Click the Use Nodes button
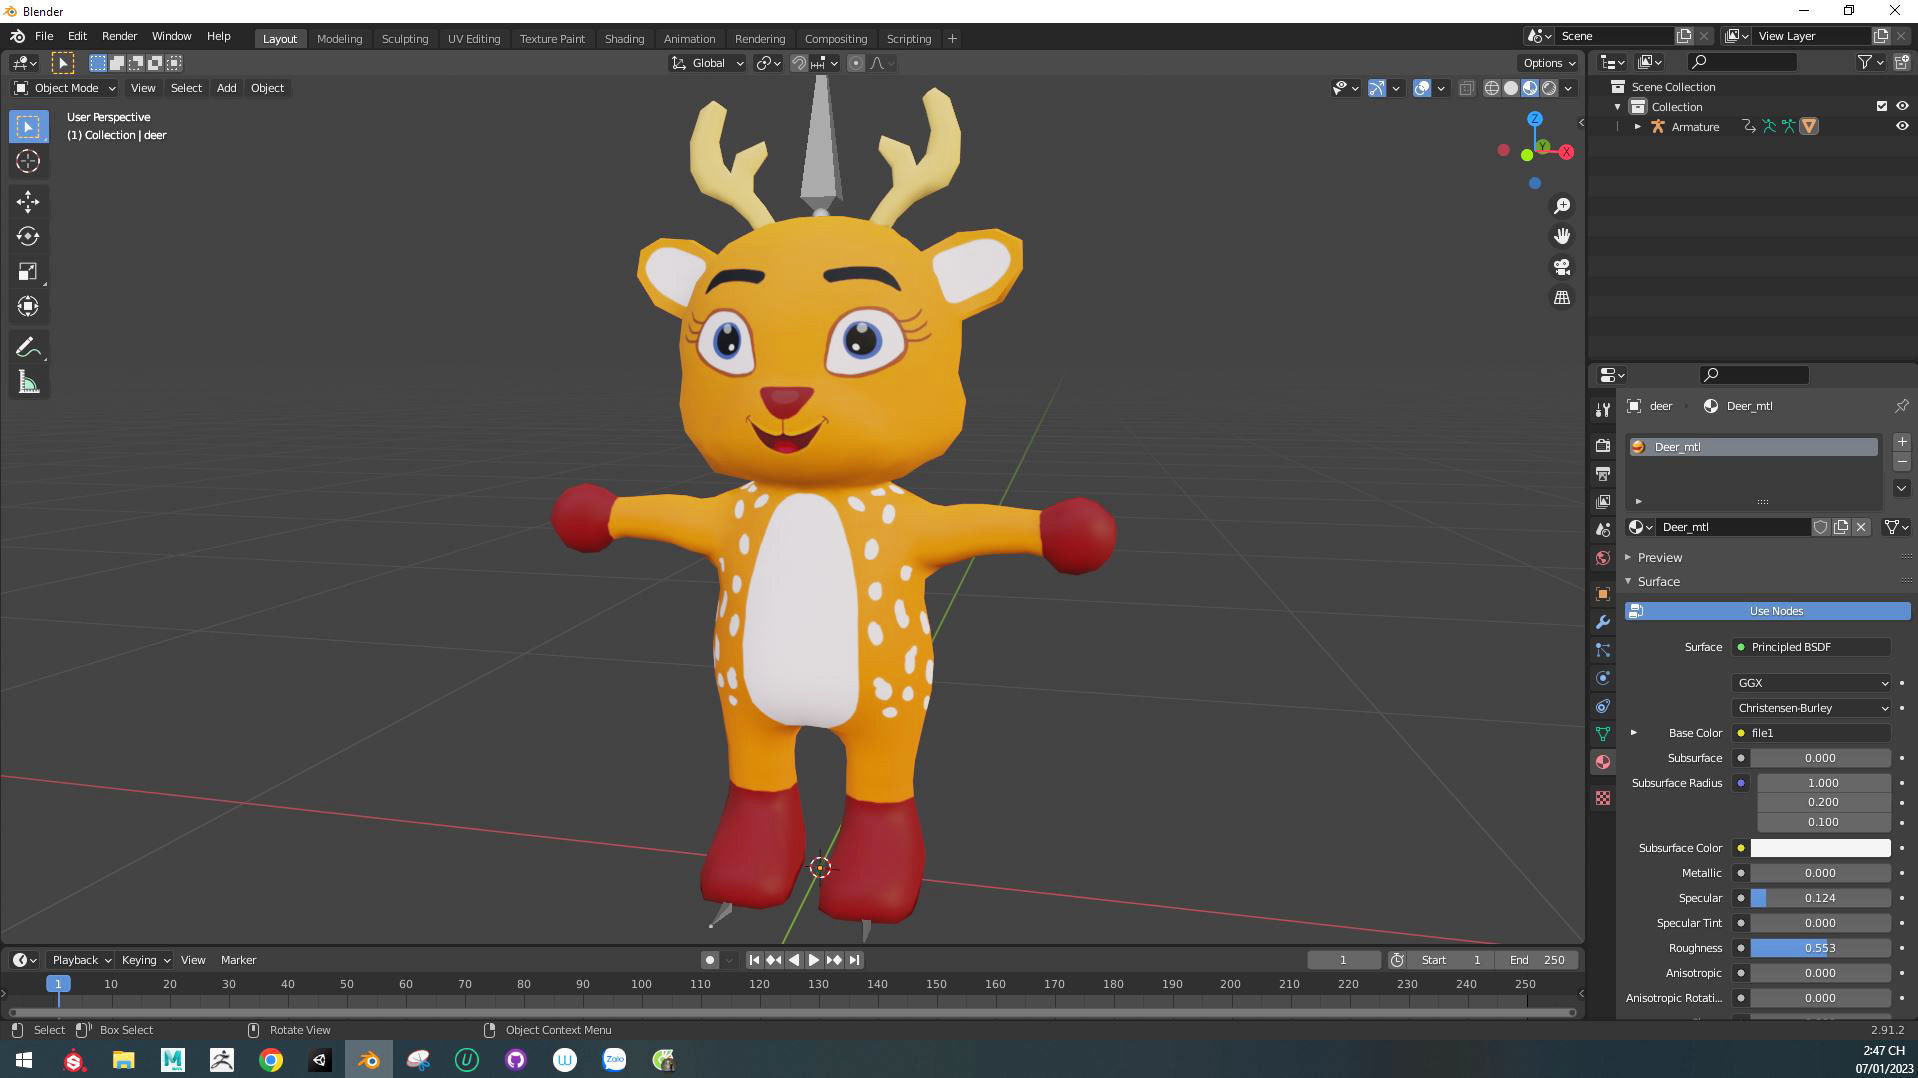This screenshot has width=1918, height=1078. 1767,611
